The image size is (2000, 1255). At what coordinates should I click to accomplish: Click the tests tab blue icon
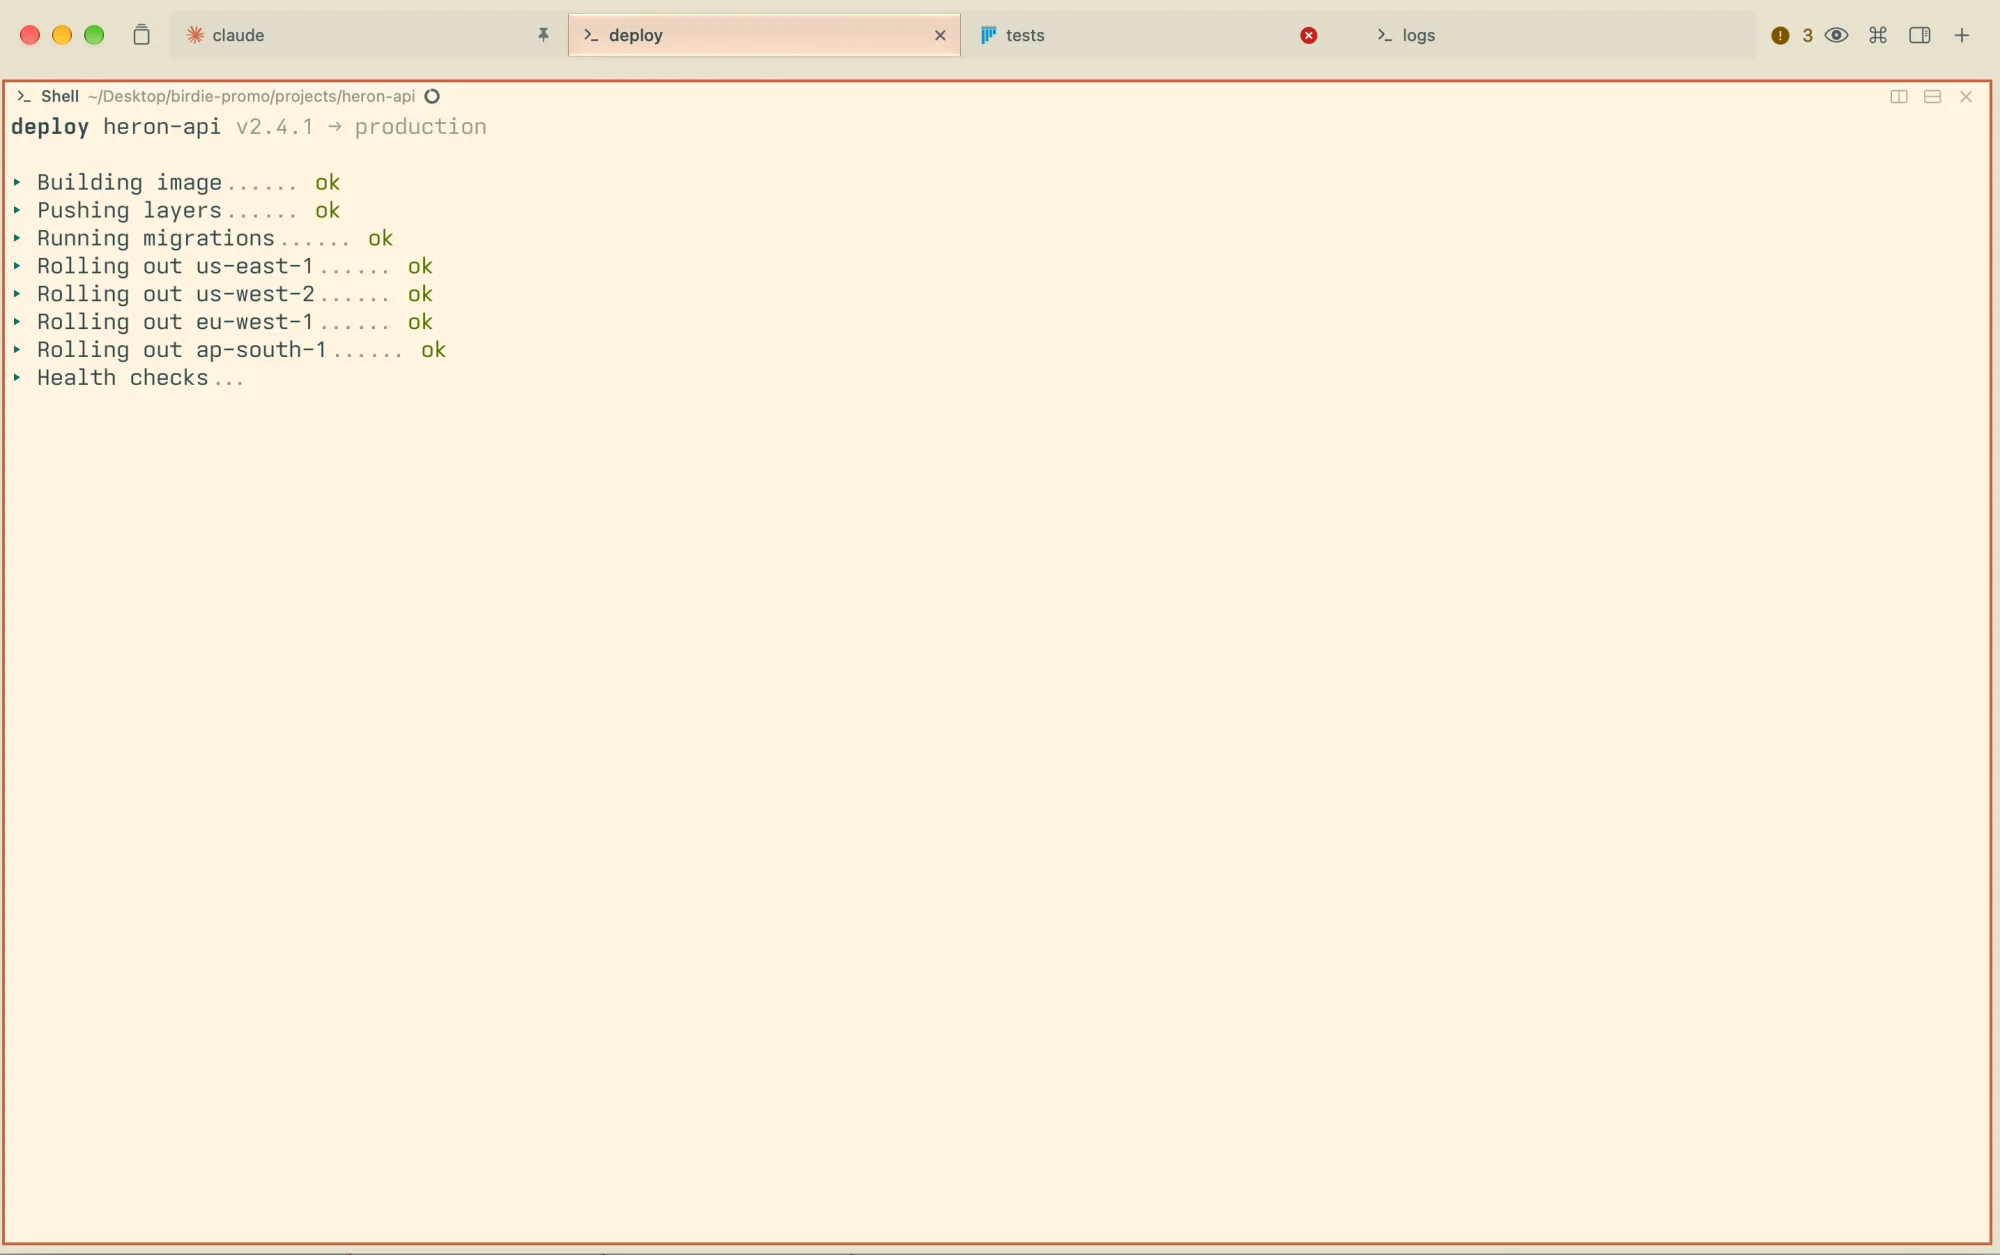click(x=988, y=35)
